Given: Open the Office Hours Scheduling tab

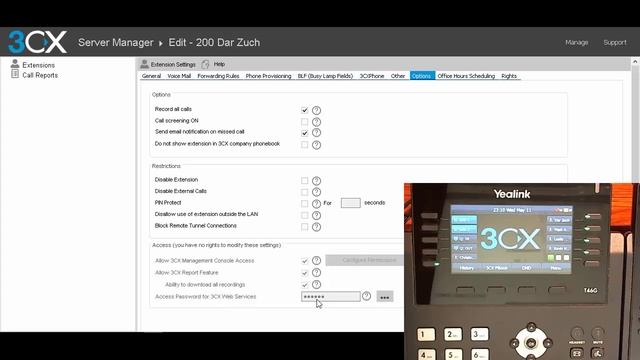Looking at the screenshot, I should (x=466, y=76).
